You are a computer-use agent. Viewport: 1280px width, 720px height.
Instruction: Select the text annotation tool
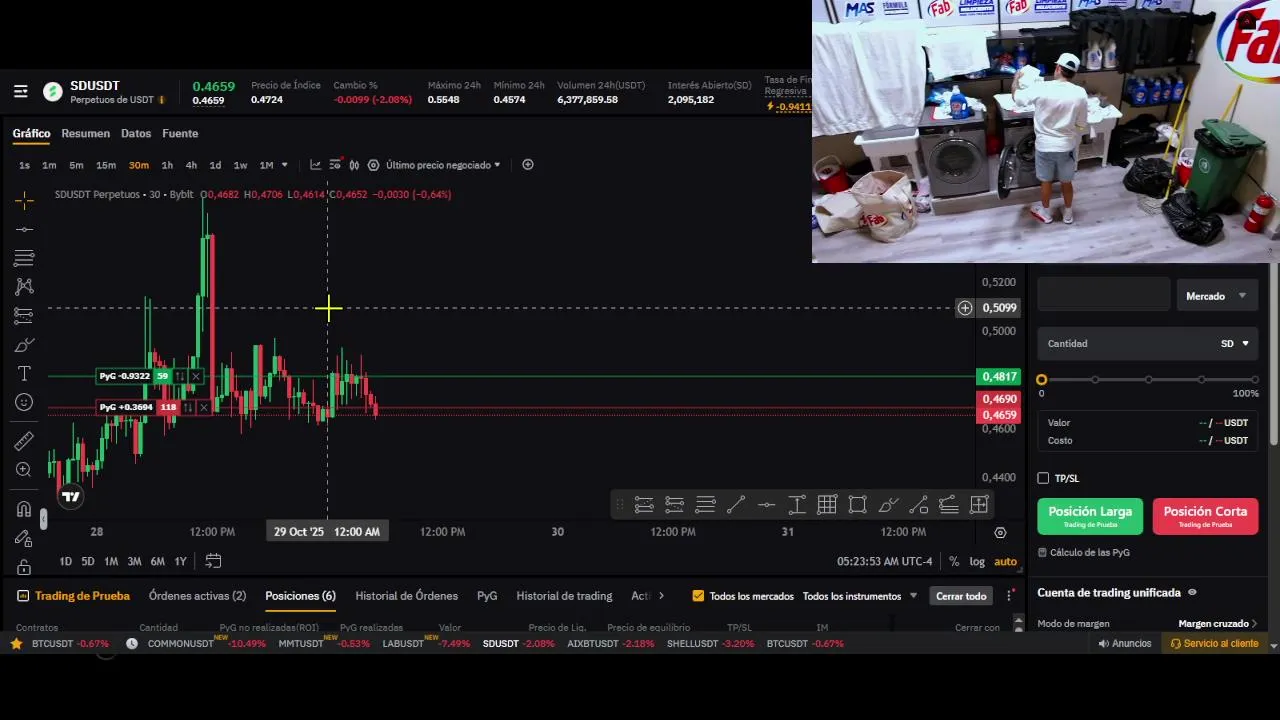coord(24,373)
